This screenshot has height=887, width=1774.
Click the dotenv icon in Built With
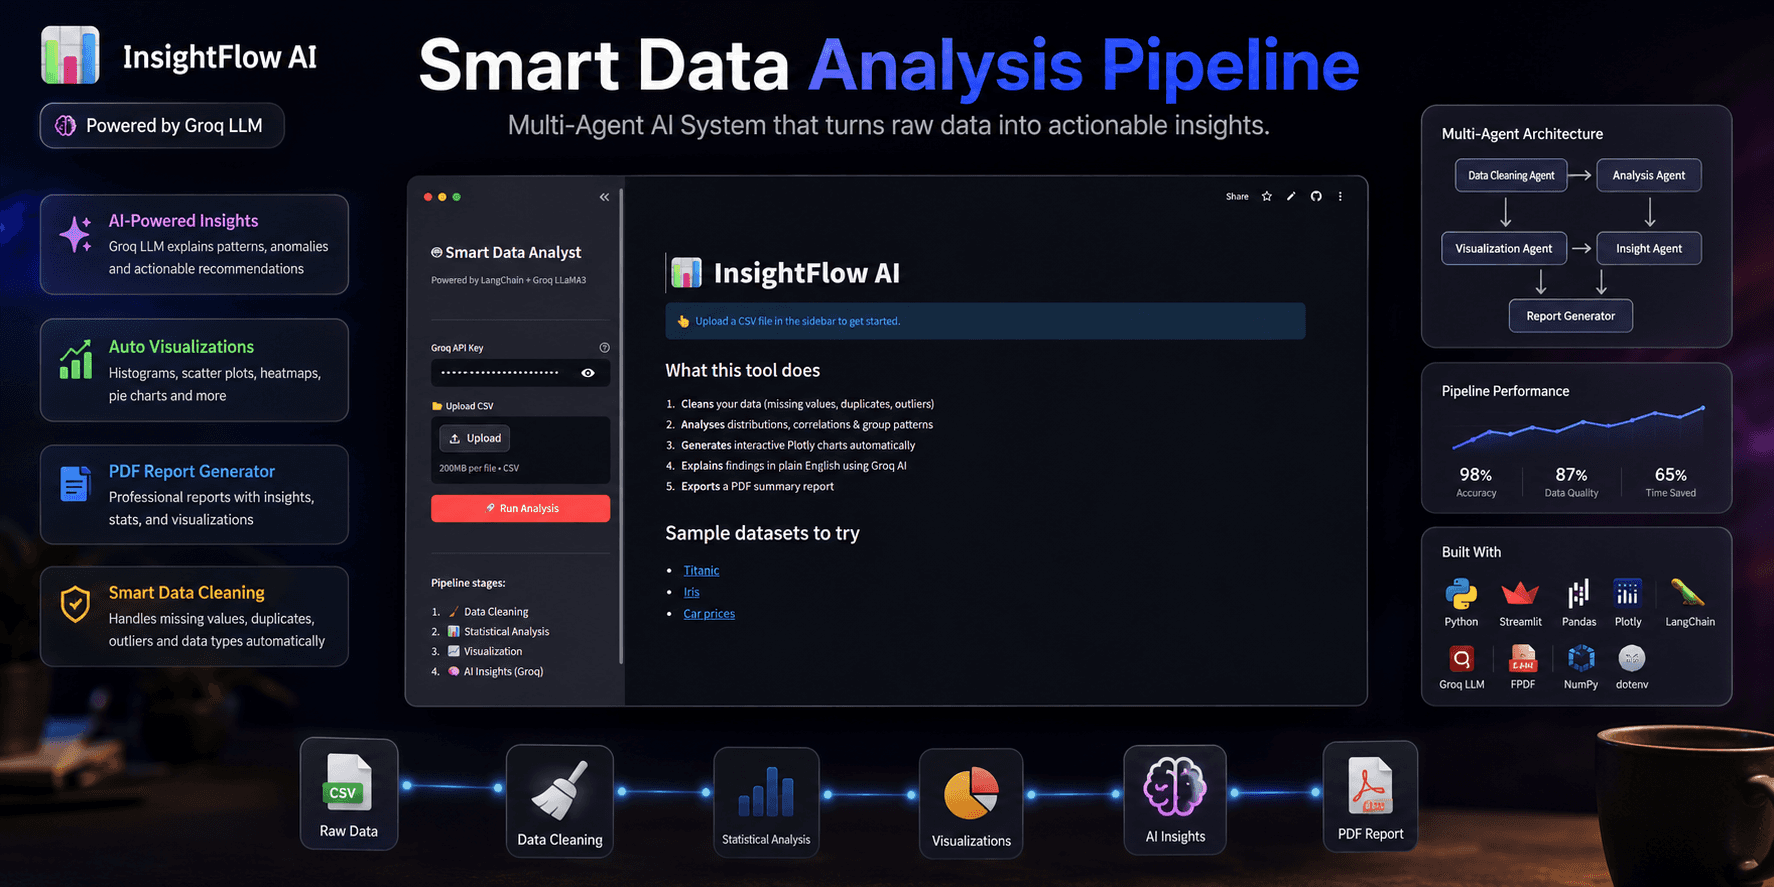point(1632,658)
